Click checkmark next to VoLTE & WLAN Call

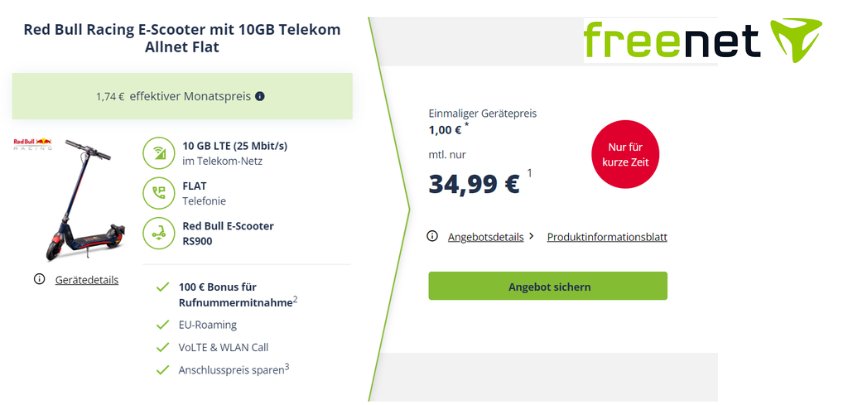[162, 347]
